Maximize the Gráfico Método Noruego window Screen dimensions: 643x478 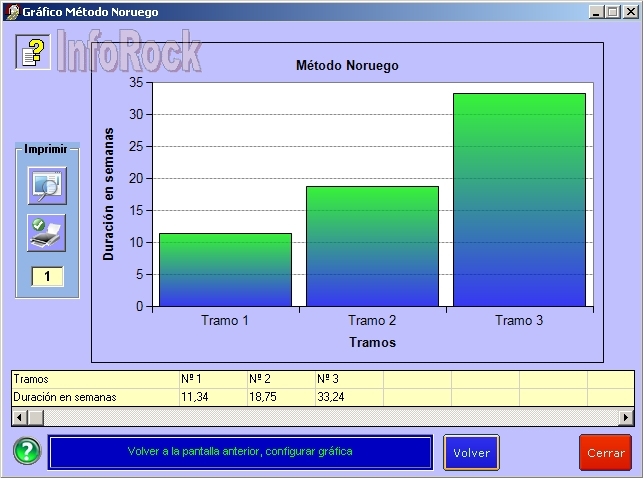(612, 11)
